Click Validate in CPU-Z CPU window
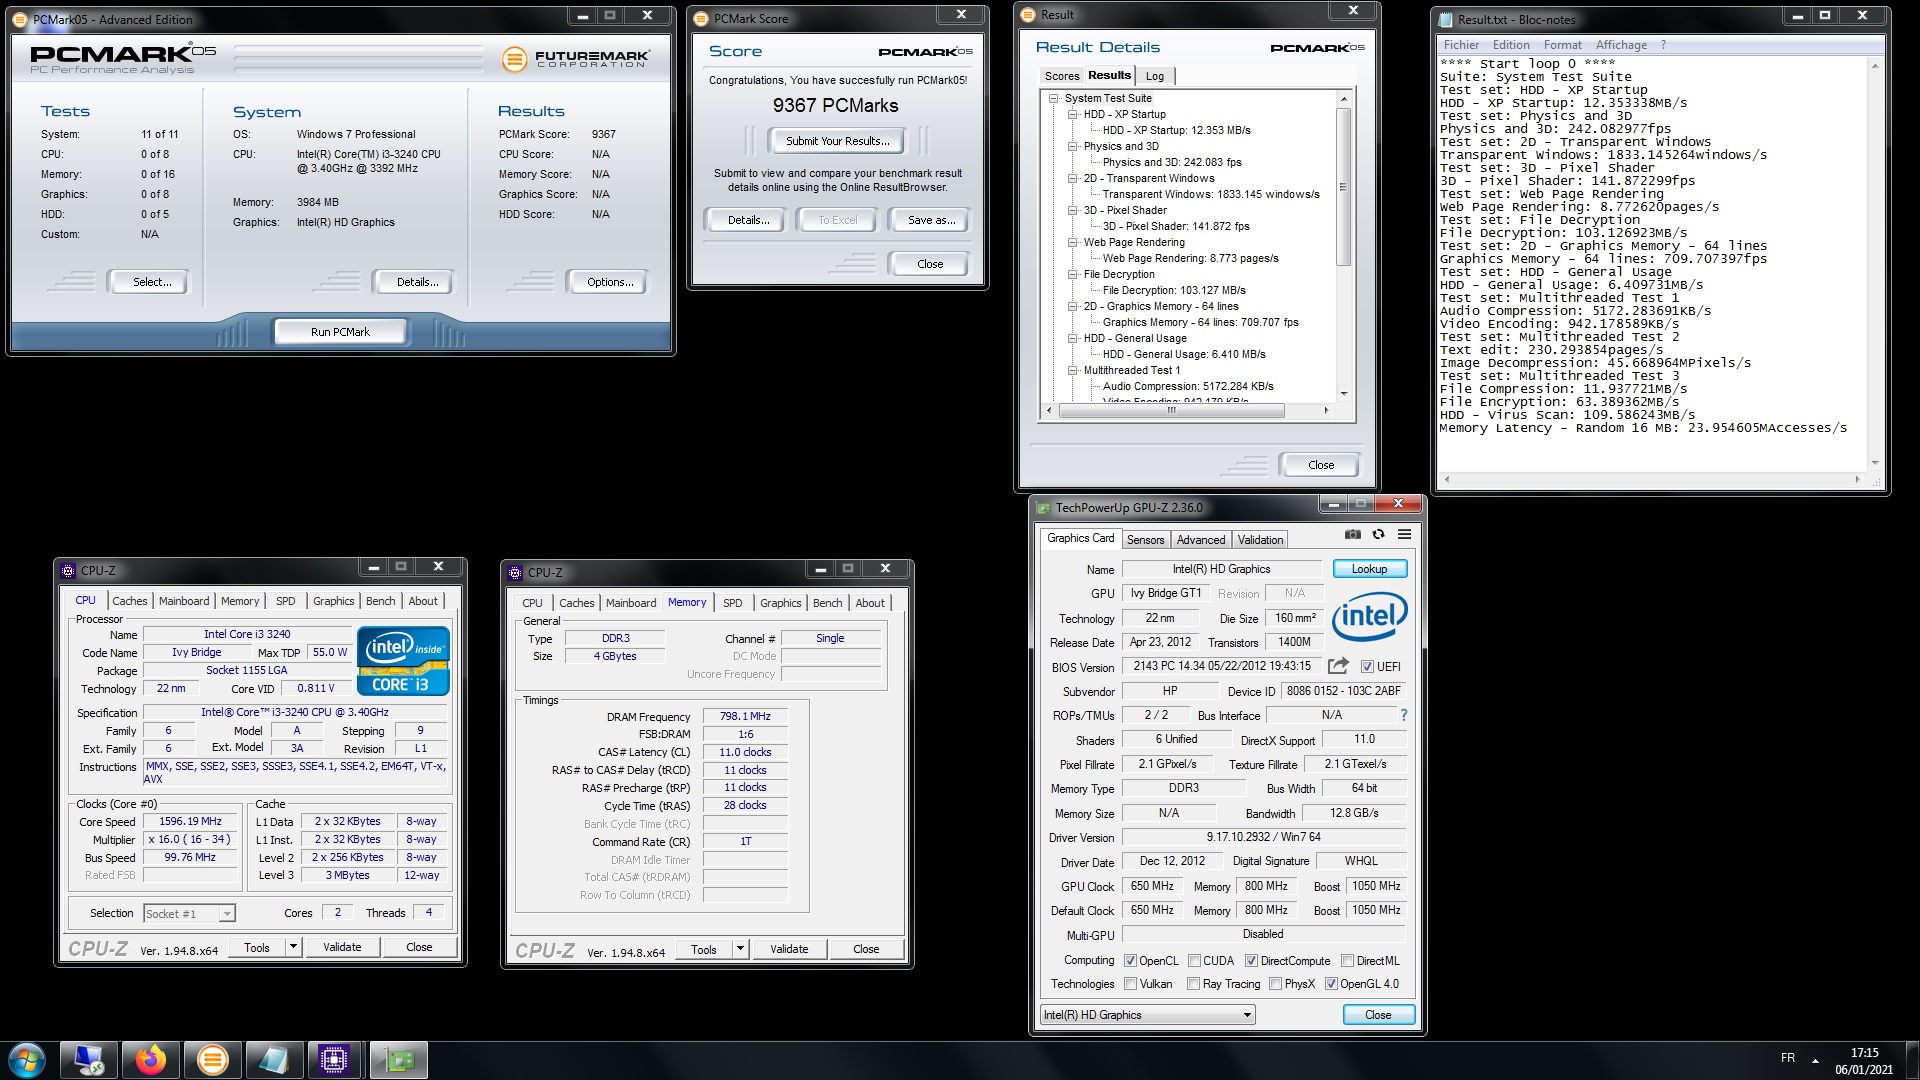Viewport: 1920px width, 1080px height. [342, 947]
